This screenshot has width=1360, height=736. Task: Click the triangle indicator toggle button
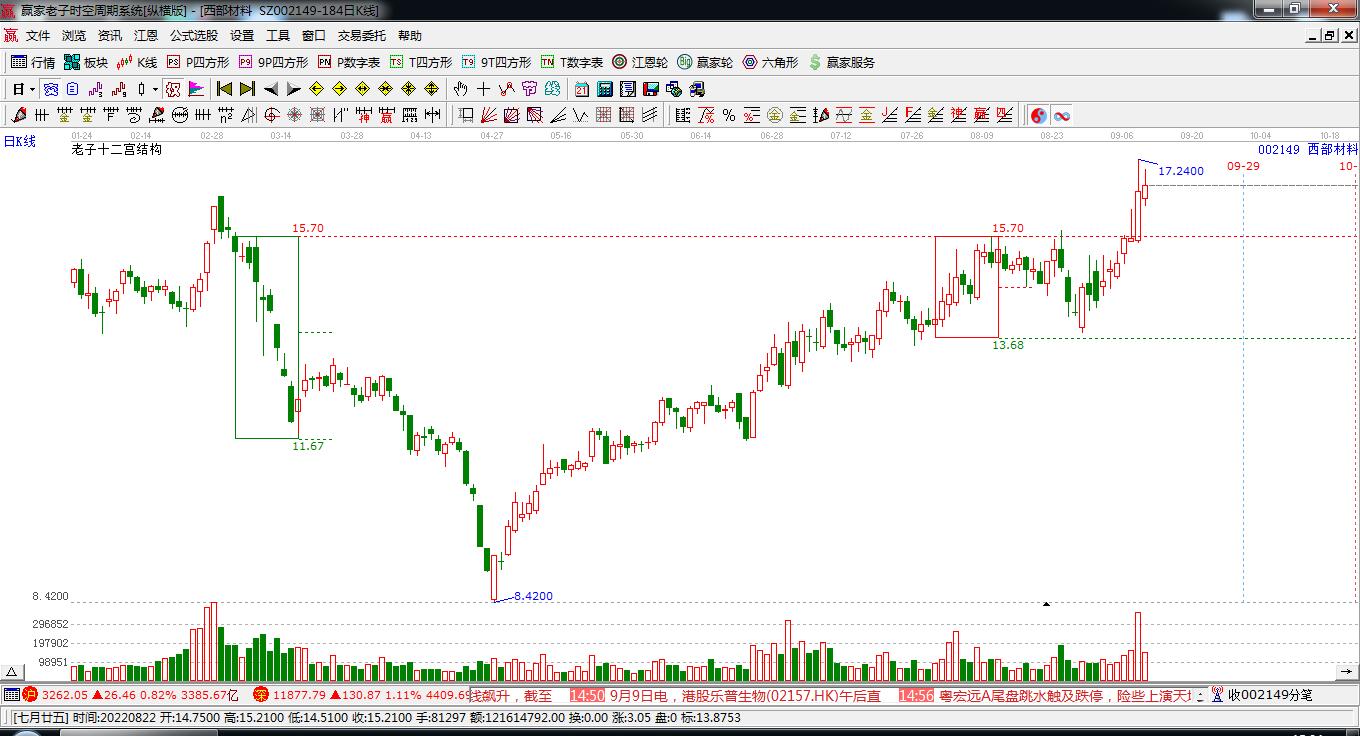12,672
